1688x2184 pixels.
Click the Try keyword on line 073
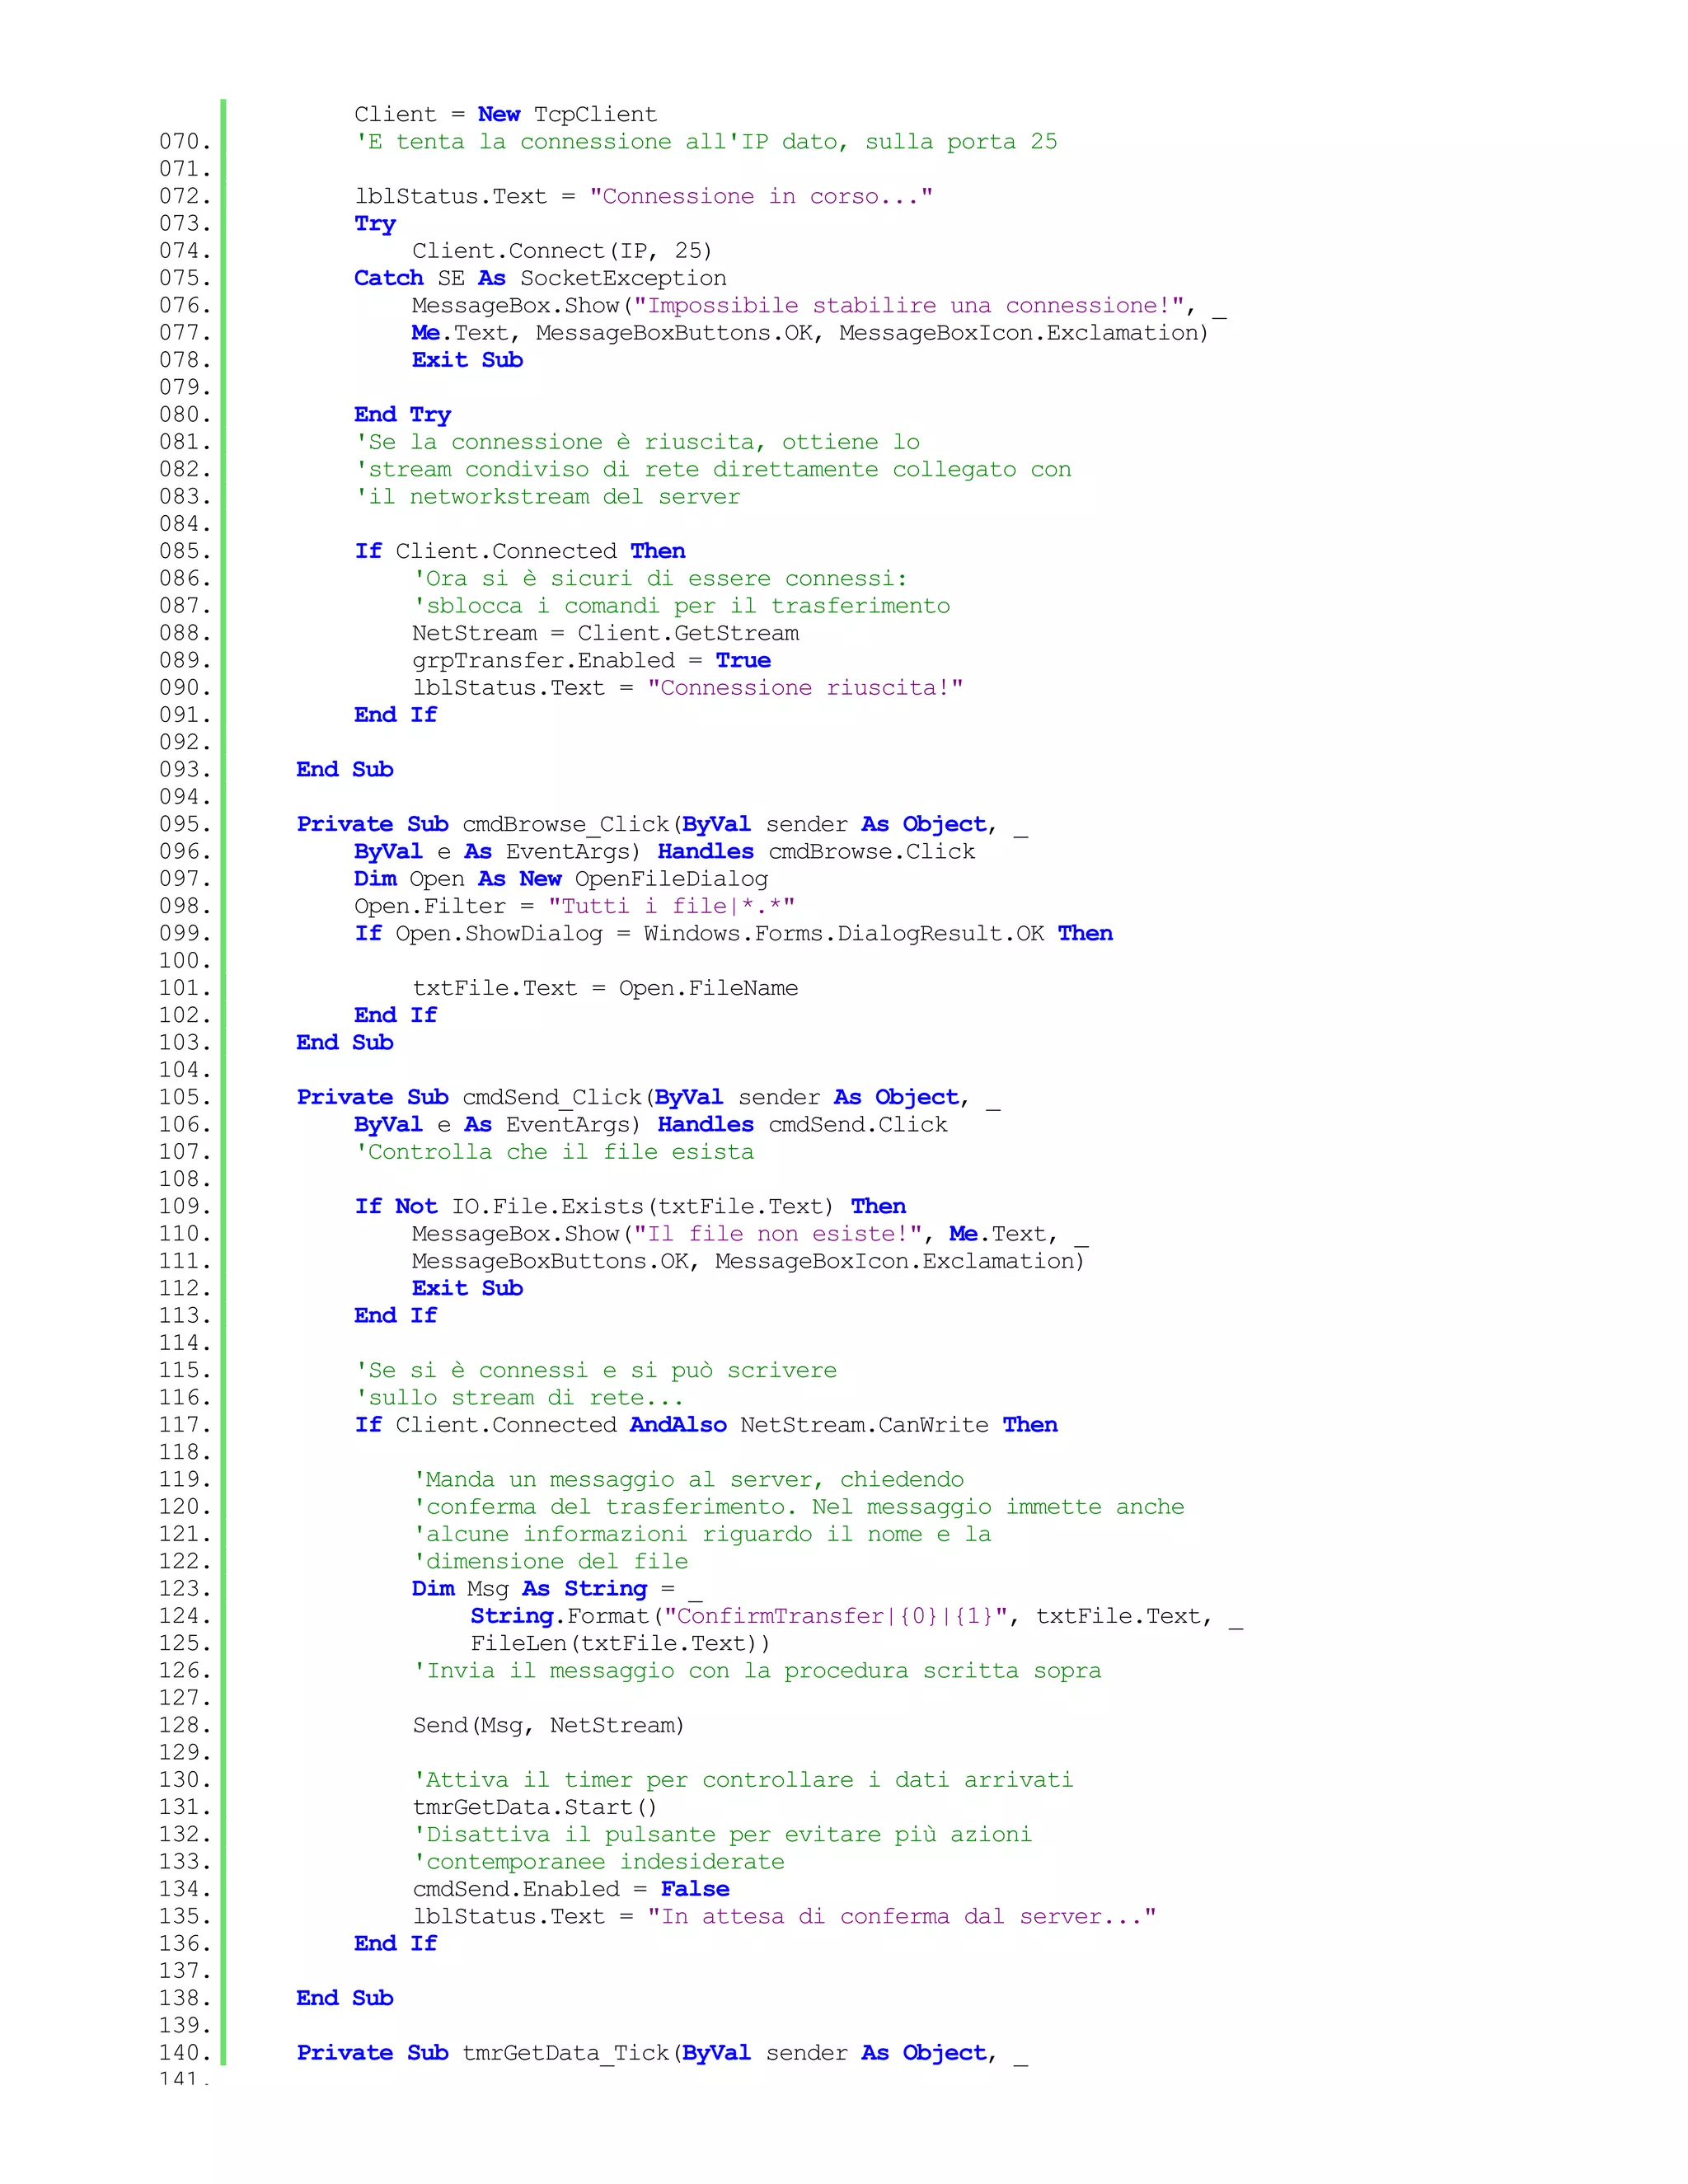click(x=375, y=224)
